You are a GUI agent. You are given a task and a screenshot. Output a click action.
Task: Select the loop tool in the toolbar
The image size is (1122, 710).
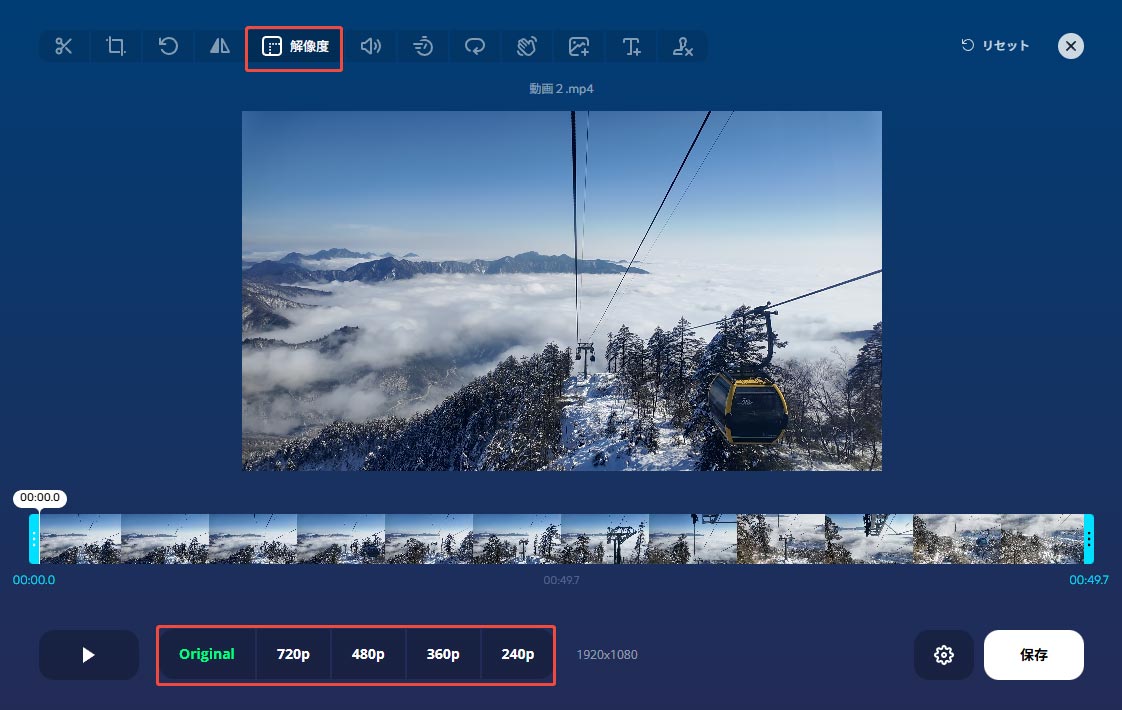point(475,46)
